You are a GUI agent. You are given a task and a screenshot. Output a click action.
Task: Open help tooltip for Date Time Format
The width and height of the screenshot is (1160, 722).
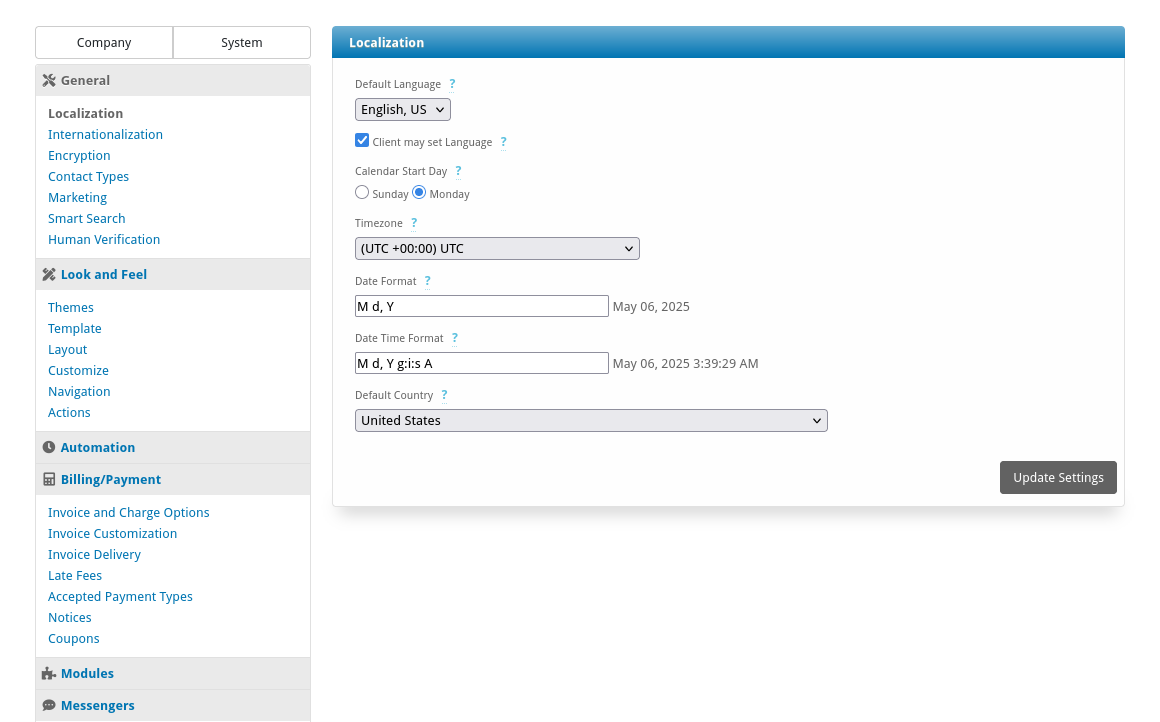(454, 338)
